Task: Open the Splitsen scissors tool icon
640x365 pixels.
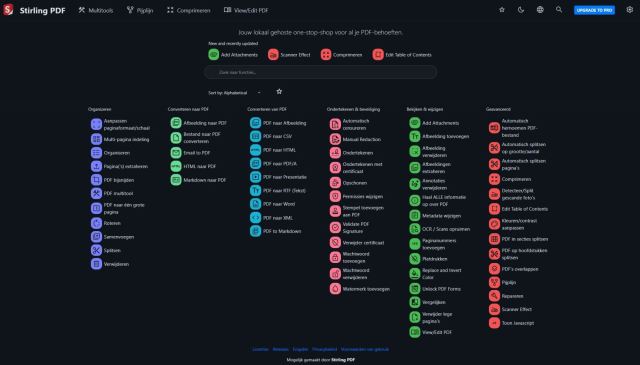Action: click(x=96, y=250)
